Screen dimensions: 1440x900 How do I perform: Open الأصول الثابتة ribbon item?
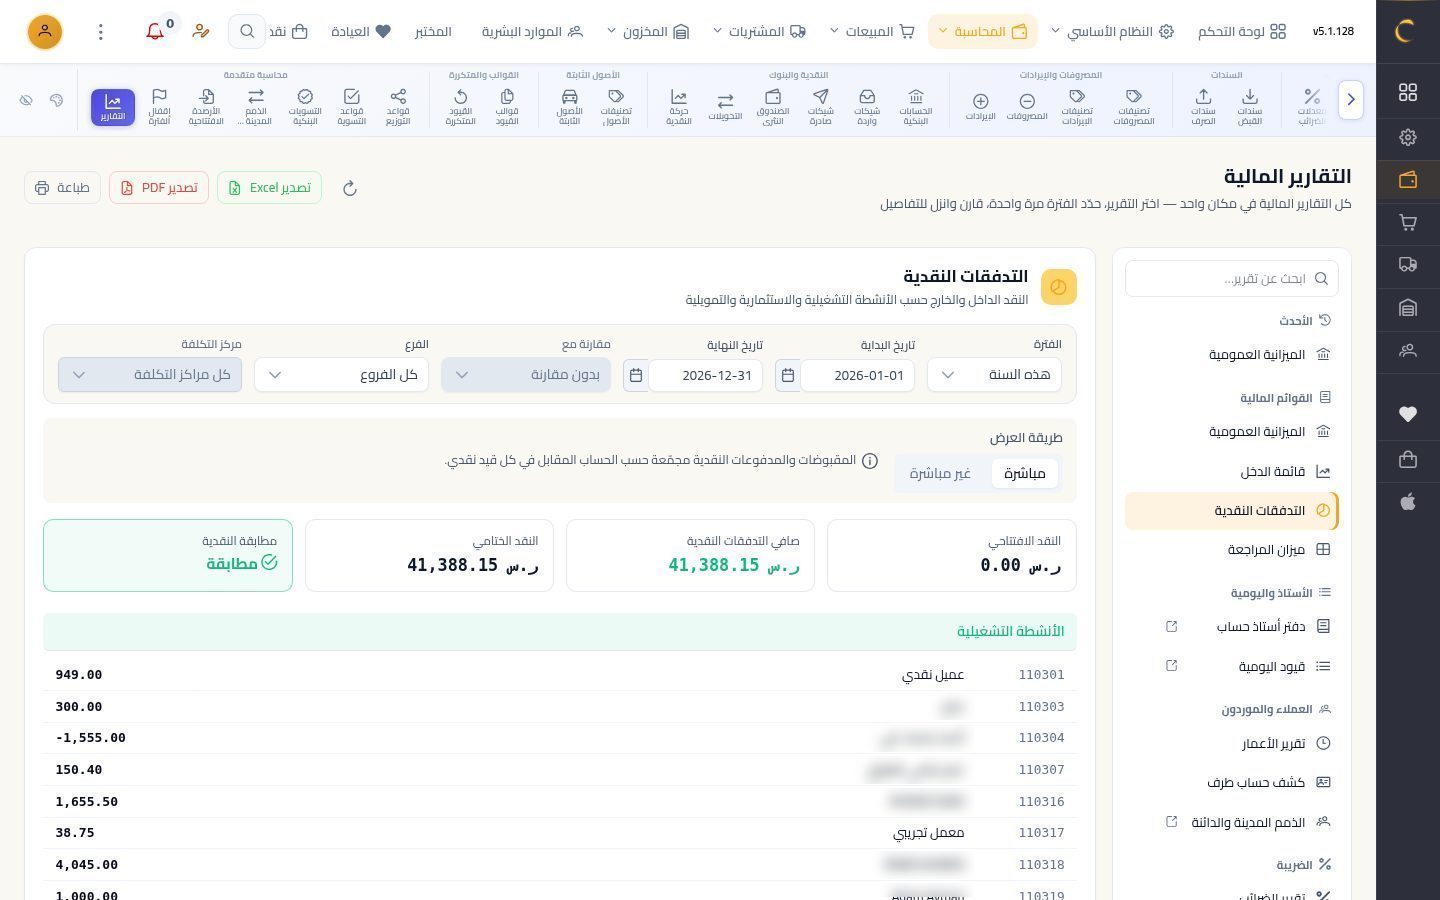pos(569,107)
